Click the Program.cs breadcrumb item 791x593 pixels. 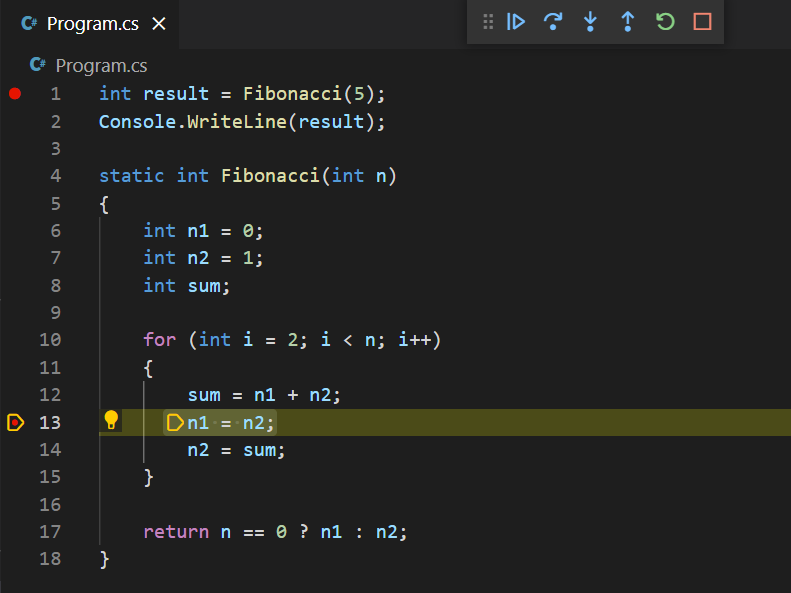coord(101,66)
